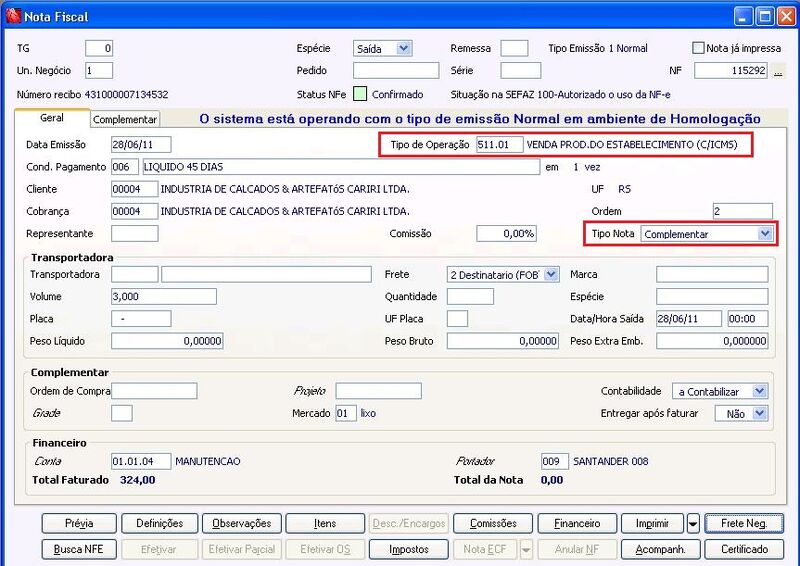Expand the Frete Destinatario dropdown
The width and height of the screenshot is (800, 566).
(x=551, y=275)
